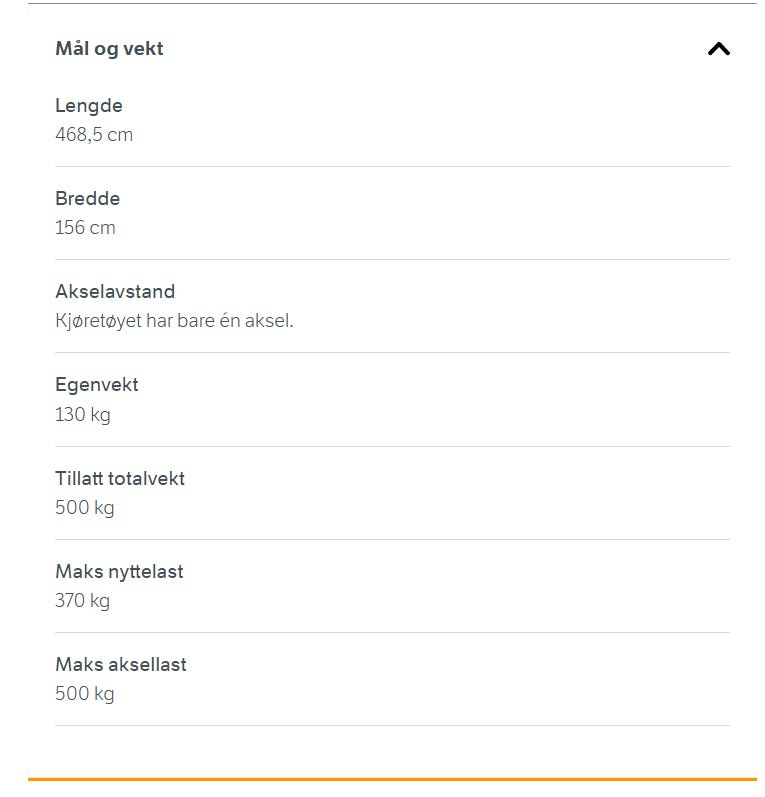Viewport: 765px width, 797px height.
Task: Click the gray divider line above Mål og vekt
Action: [392, 4]
